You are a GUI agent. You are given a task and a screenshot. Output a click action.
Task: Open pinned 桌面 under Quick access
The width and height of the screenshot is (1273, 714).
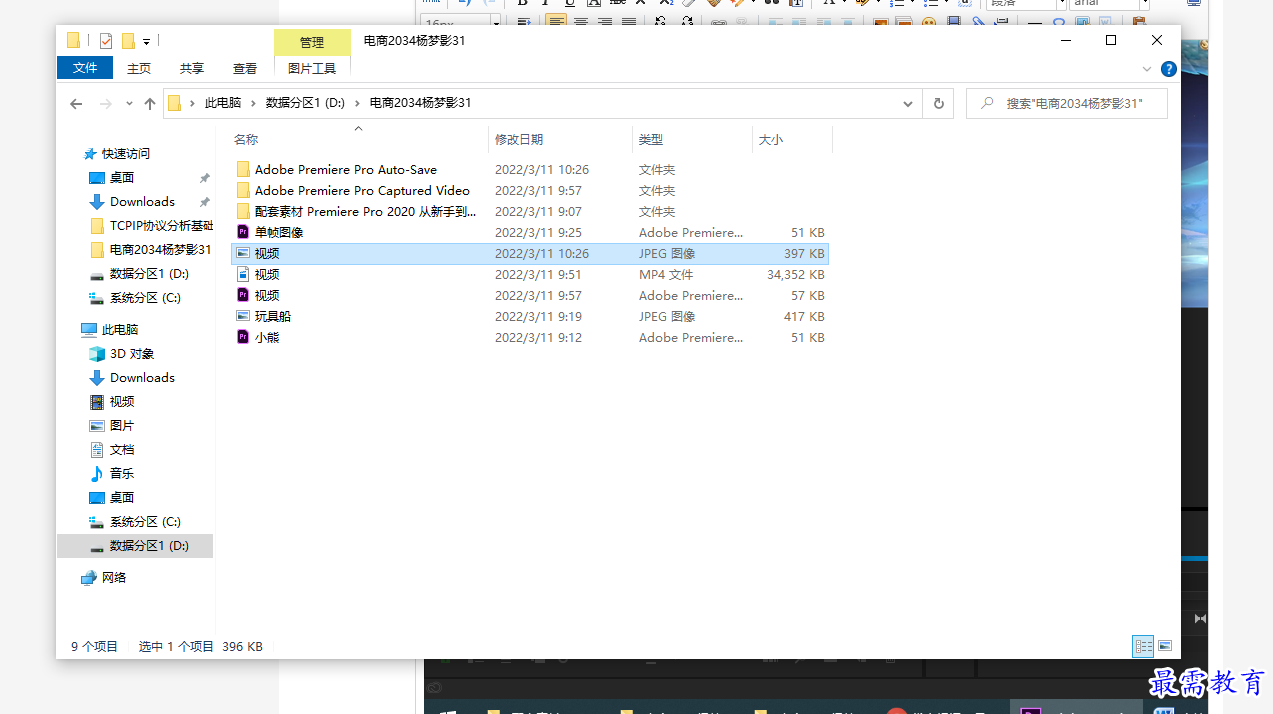122,178
